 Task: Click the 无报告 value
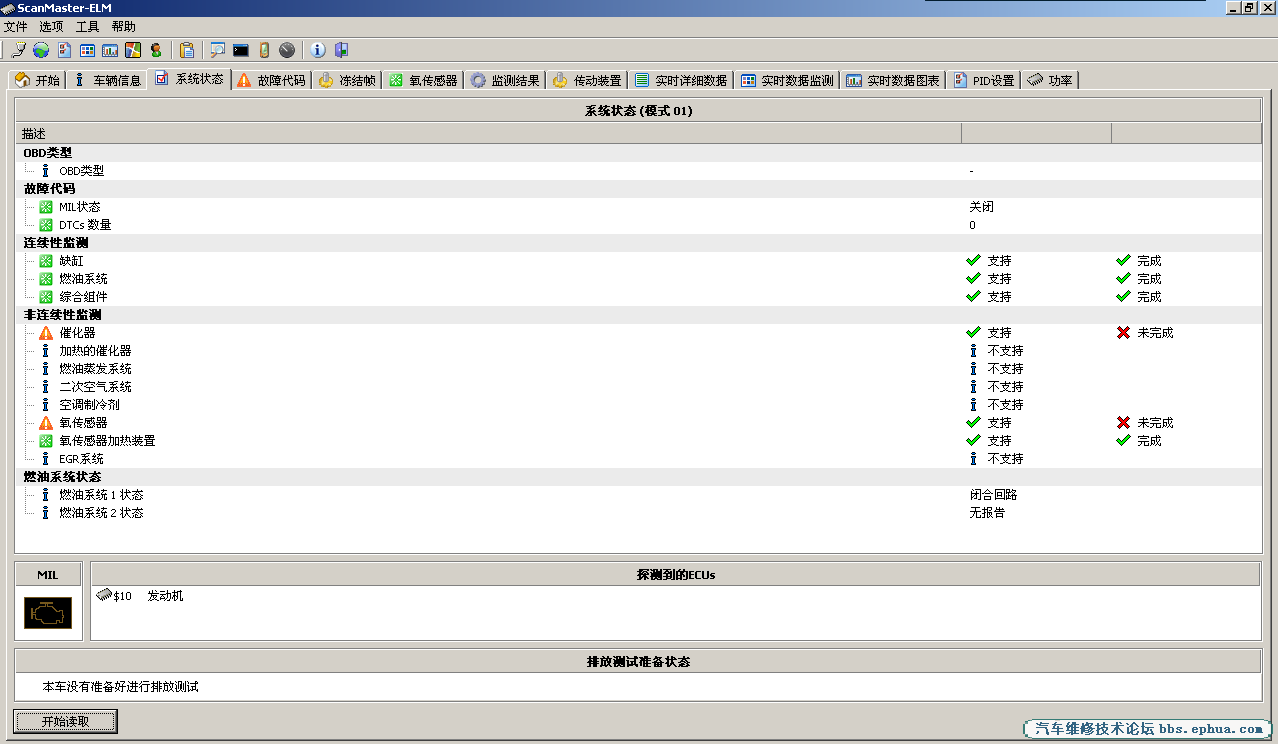point(987,513)
